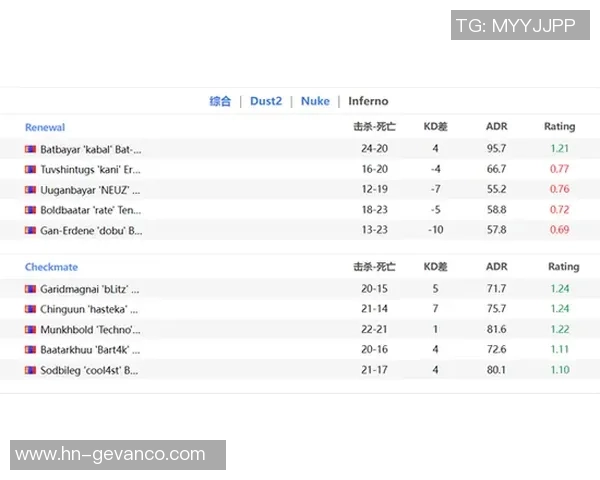Switch to the Nuke map tab
Image resolution: width=600 pixels, height=480 pixels.
[315, 101]
